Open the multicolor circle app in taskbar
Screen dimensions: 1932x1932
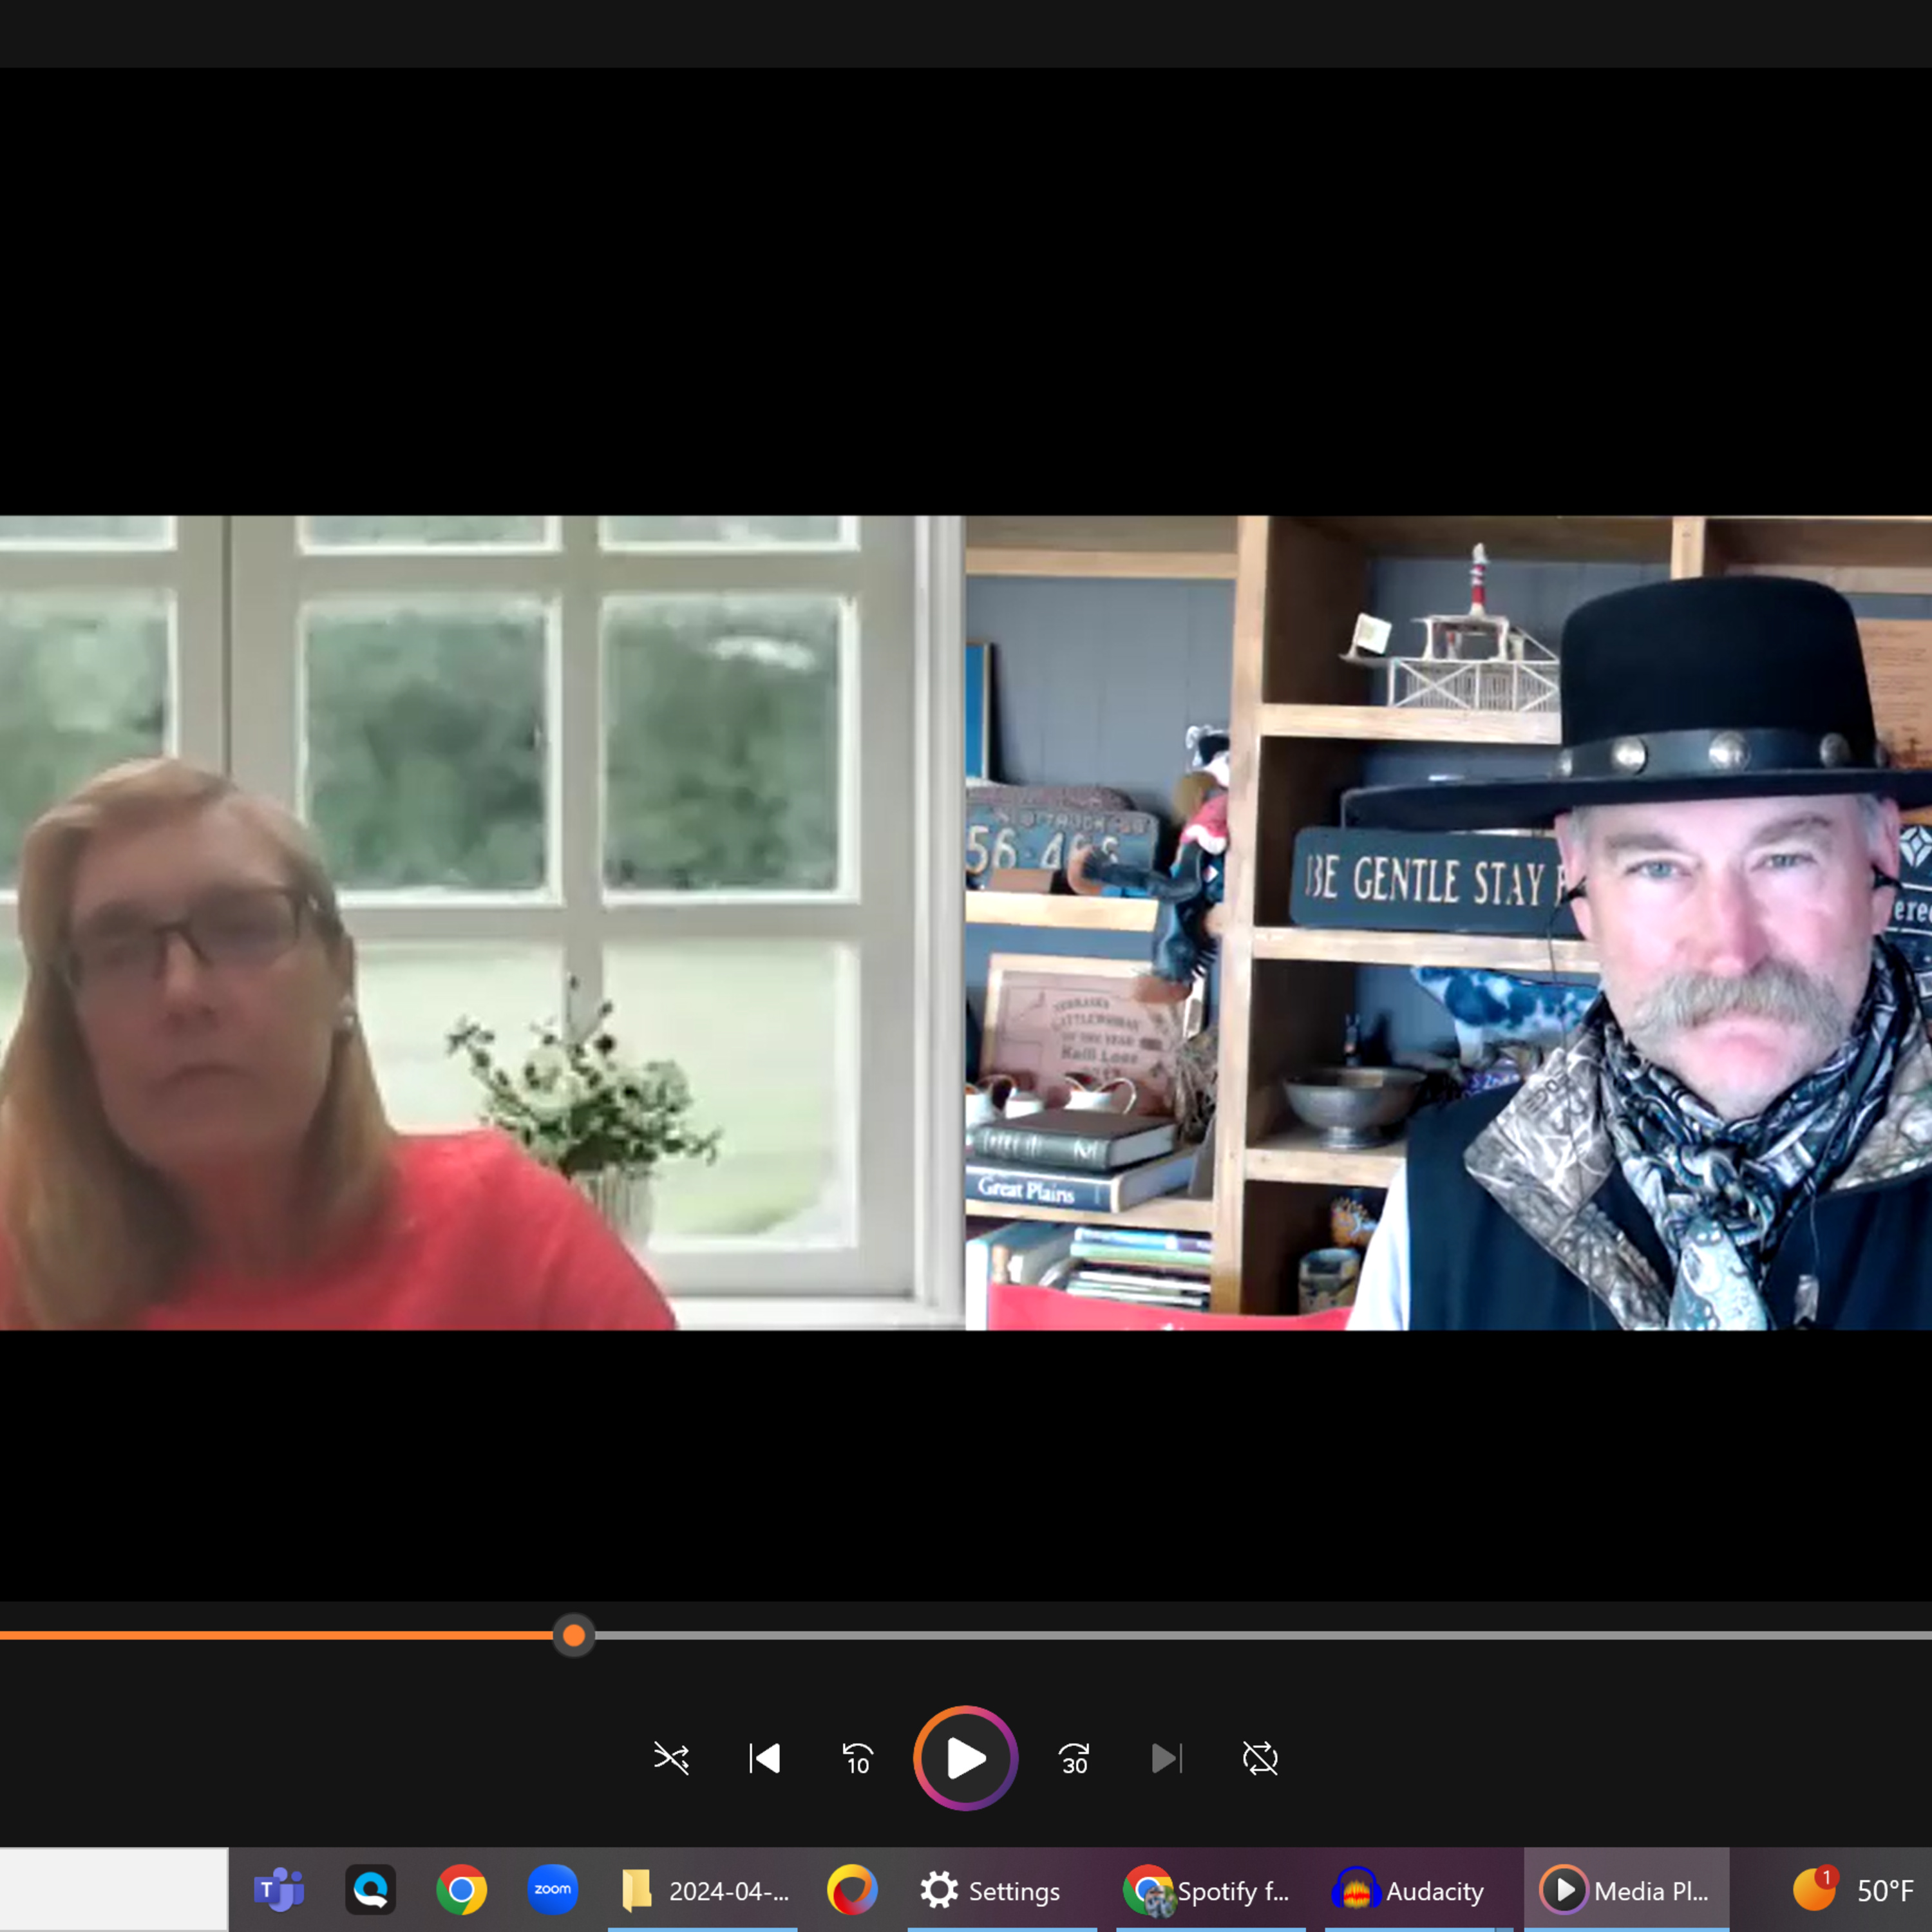(852, 1890)
